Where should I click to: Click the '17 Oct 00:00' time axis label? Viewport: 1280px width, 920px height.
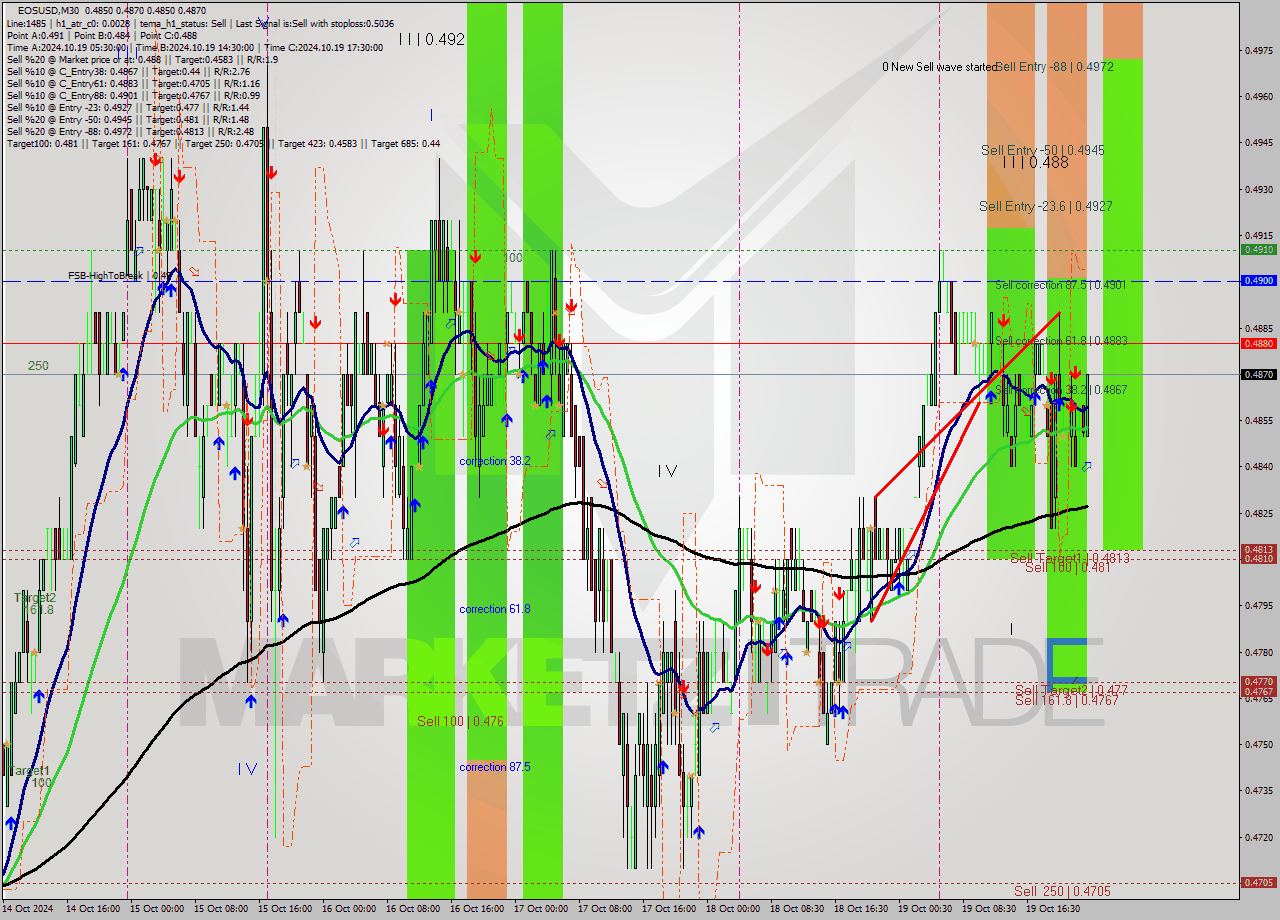point(541,909)
